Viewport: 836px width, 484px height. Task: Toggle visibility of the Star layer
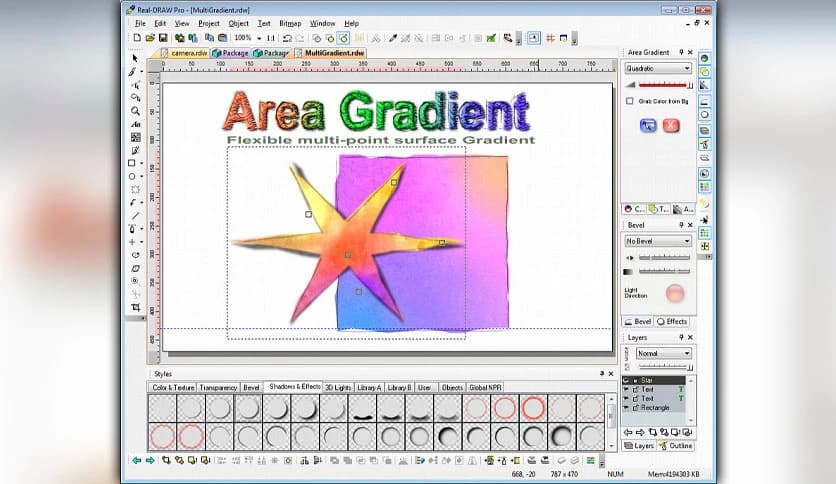(626, 380)
